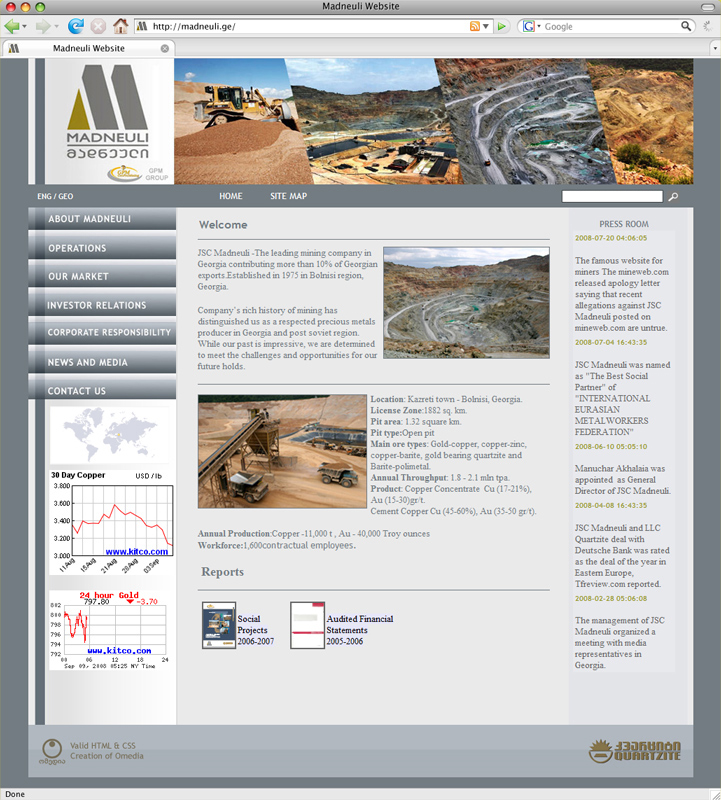Click the site search input field
721x800 pixels.
[612, 196]
